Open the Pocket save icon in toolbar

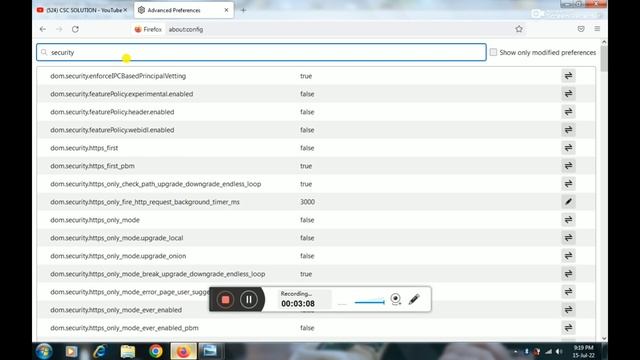(581, 29)
